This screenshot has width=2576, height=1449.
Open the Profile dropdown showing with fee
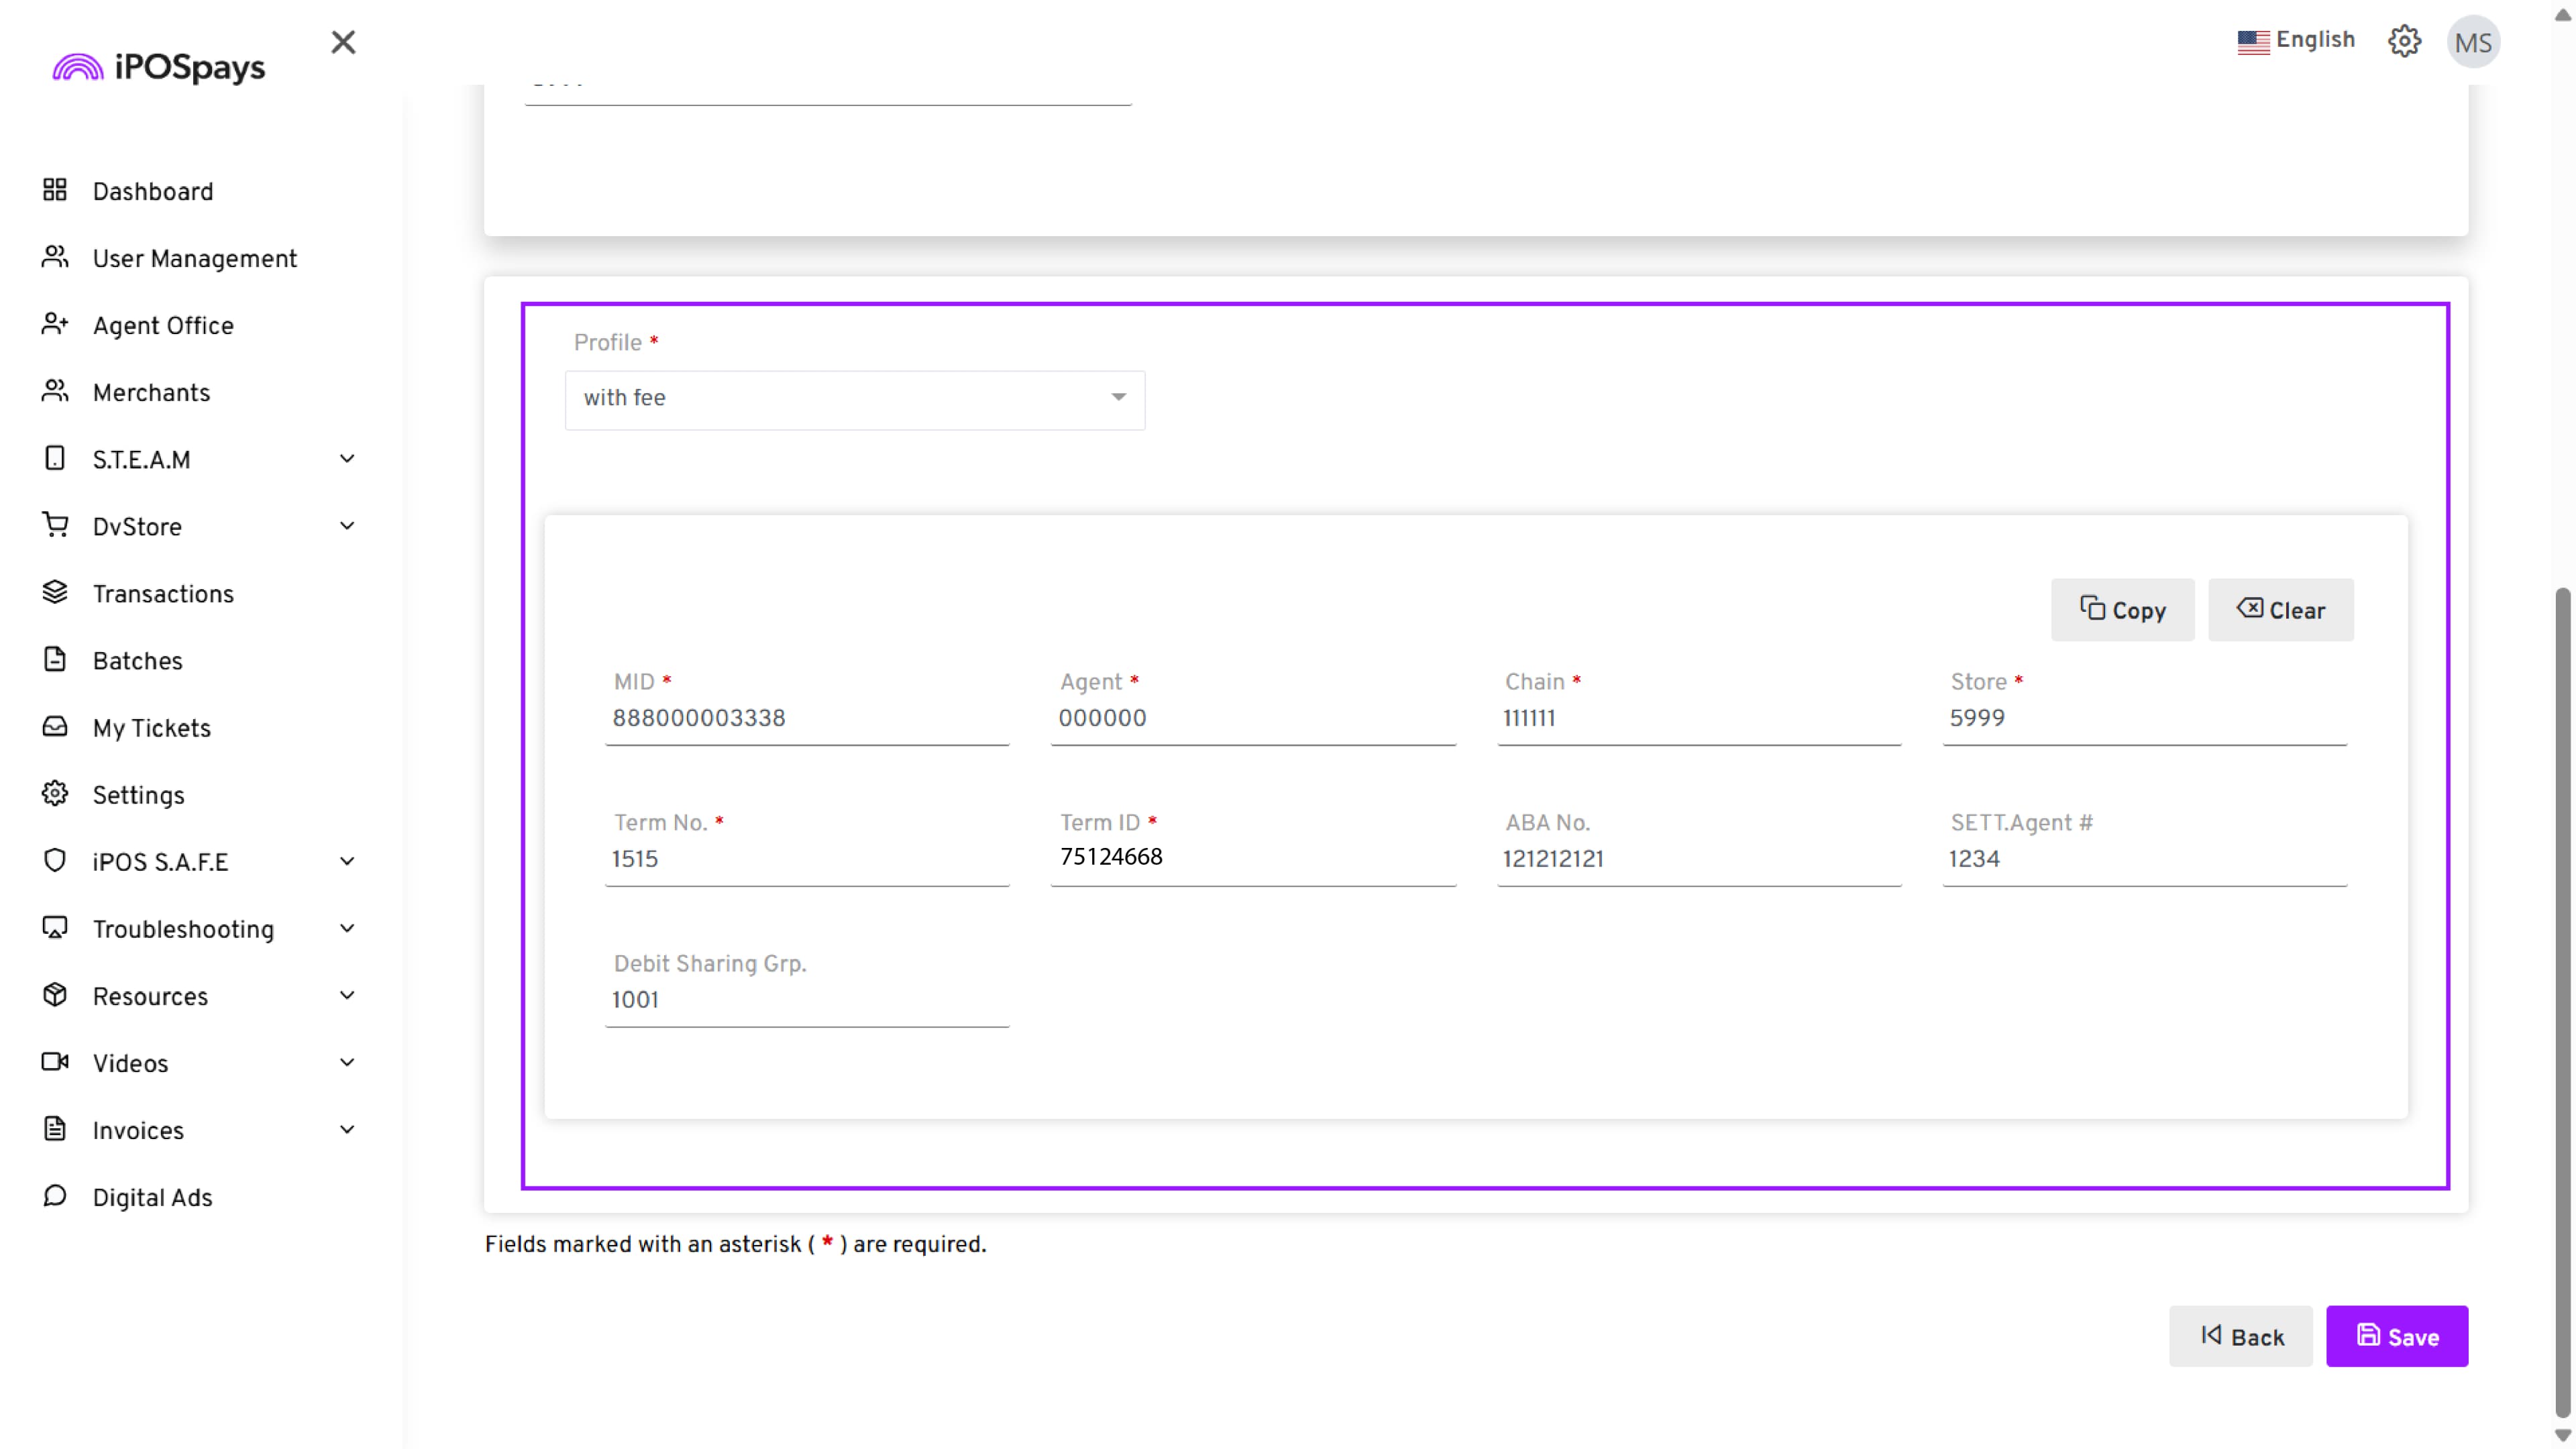[854, 399]
